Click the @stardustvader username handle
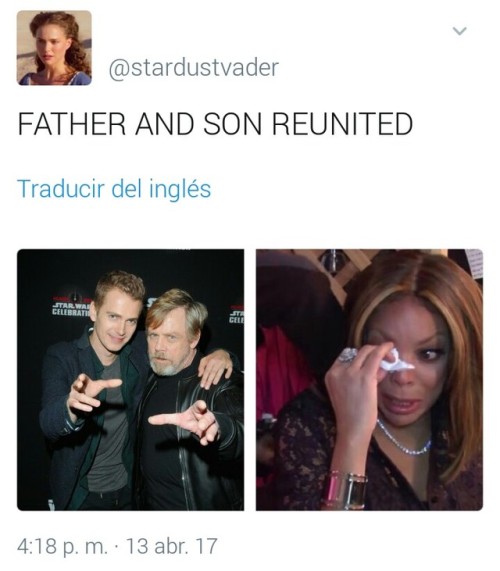The height and width of the screenshot is (571, 500). click(x=194, y=68)
